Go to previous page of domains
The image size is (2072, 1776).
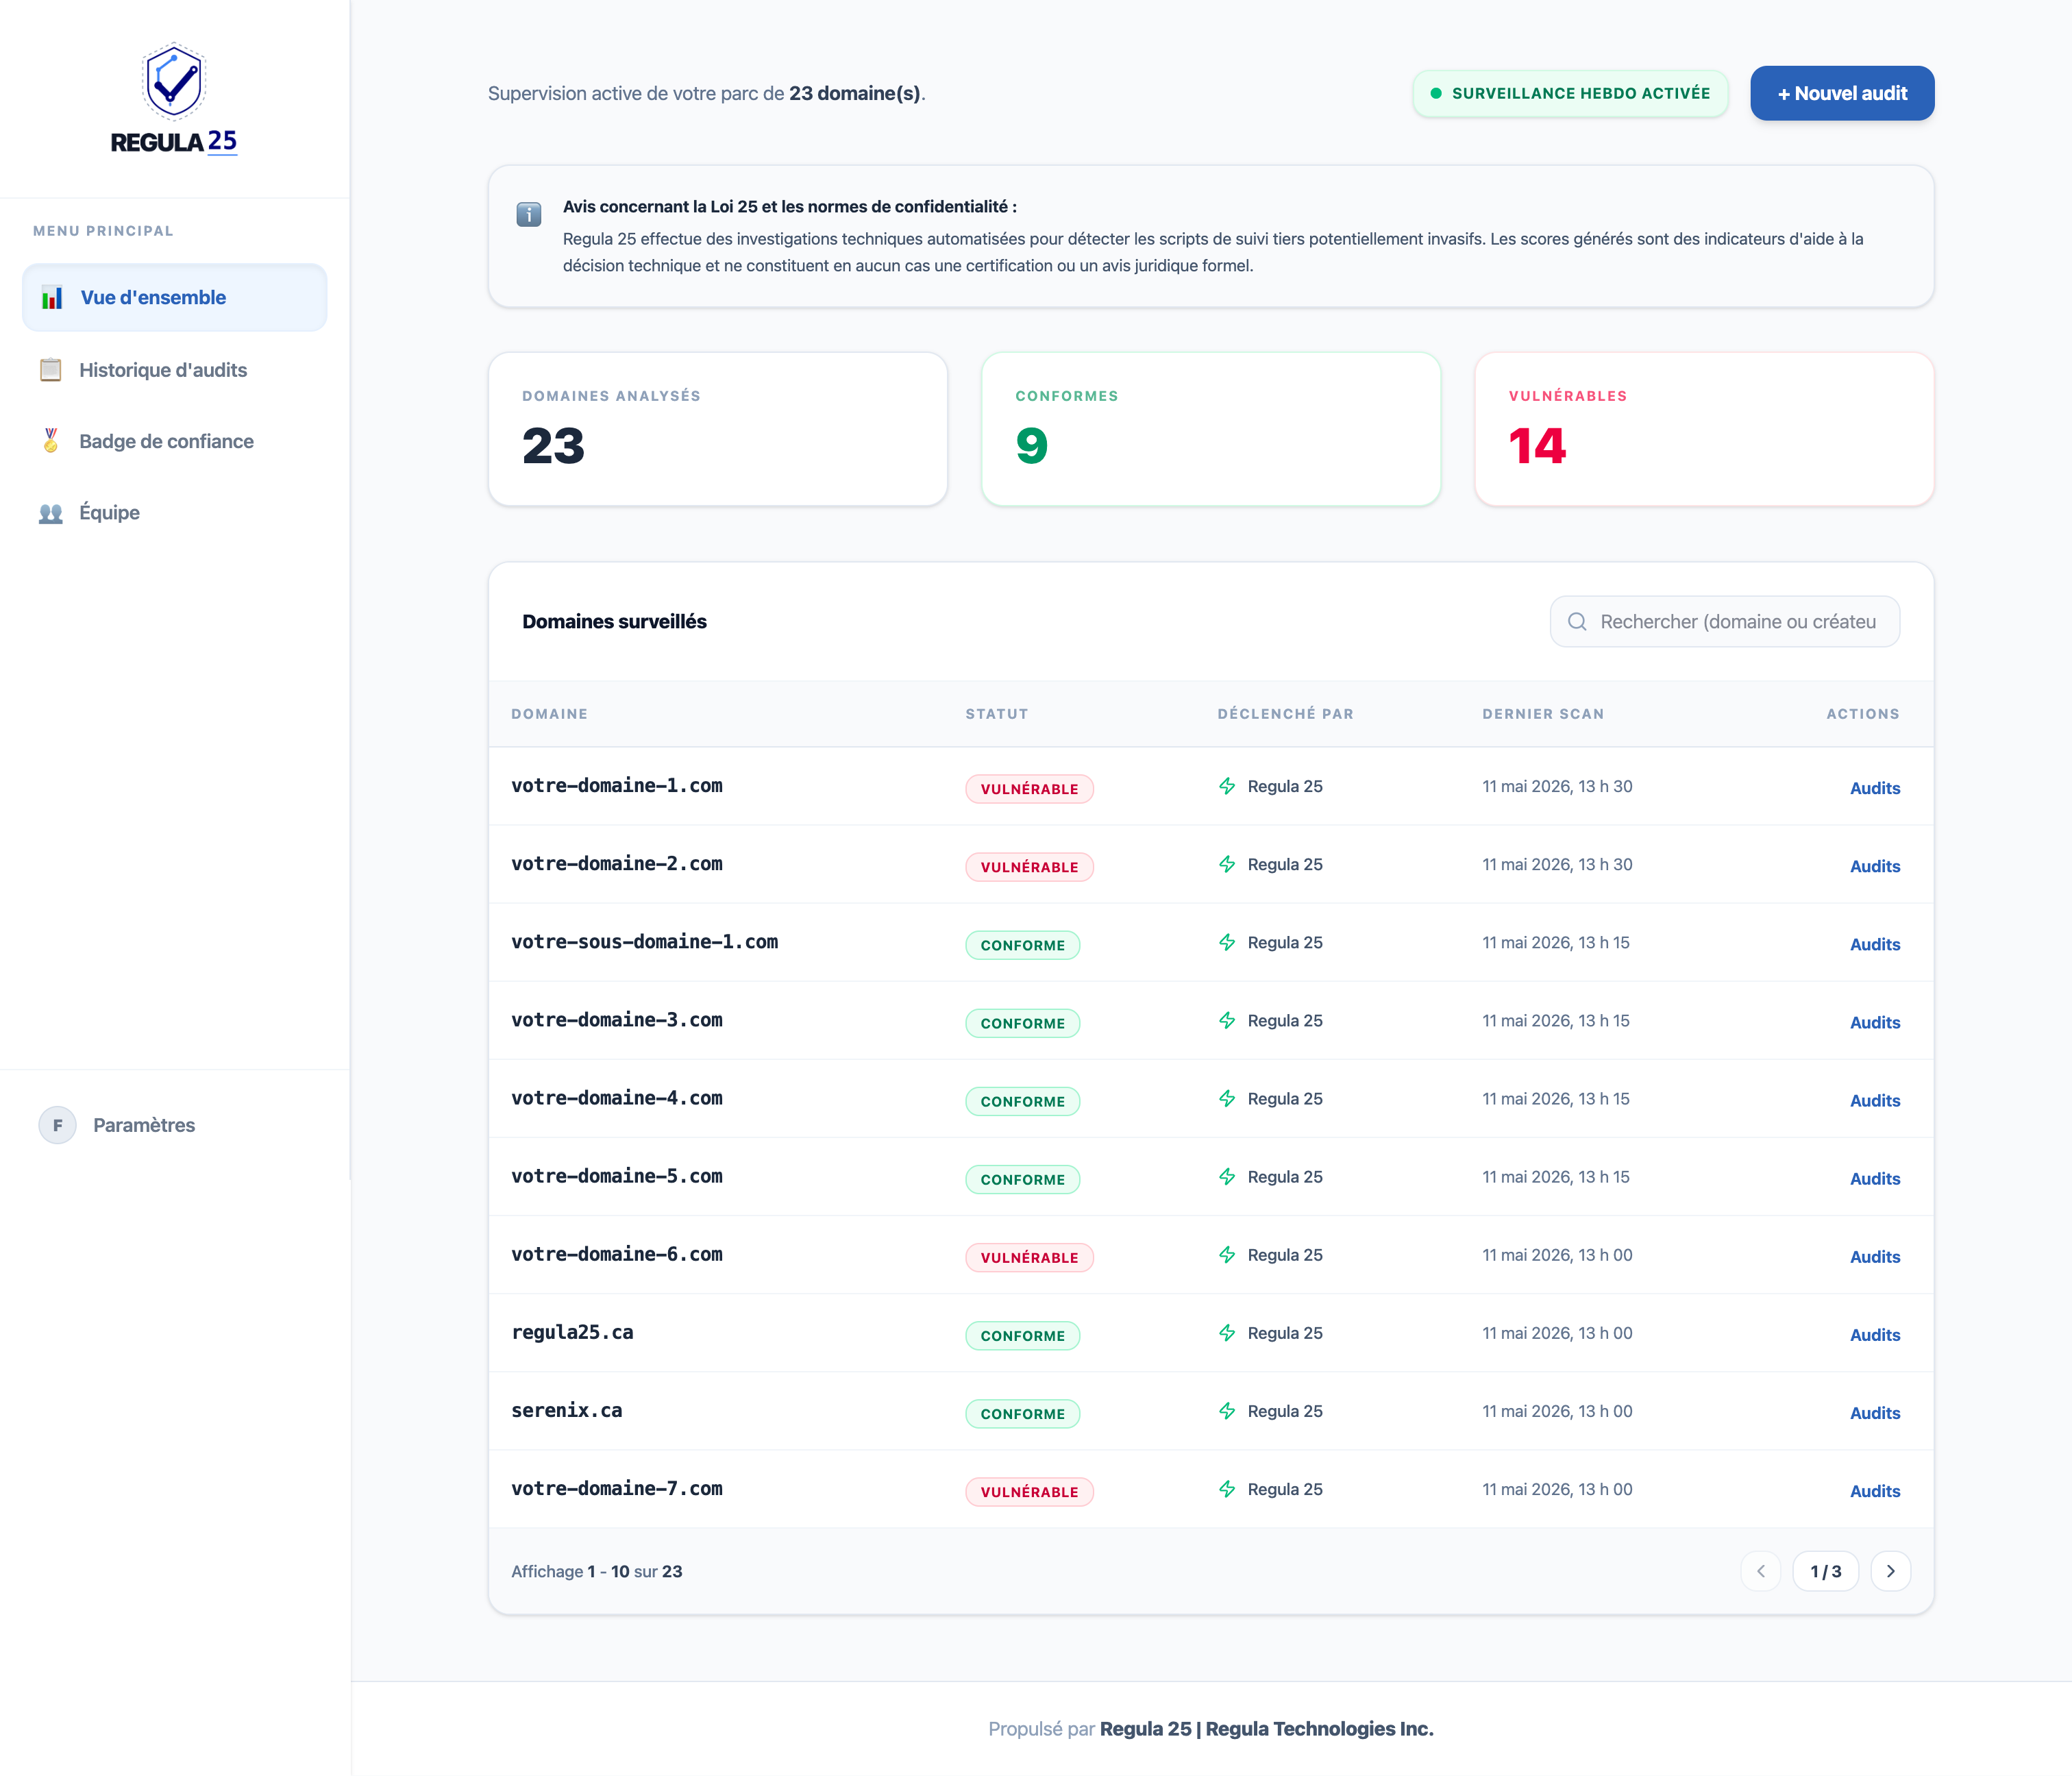pos(1761,1571)
